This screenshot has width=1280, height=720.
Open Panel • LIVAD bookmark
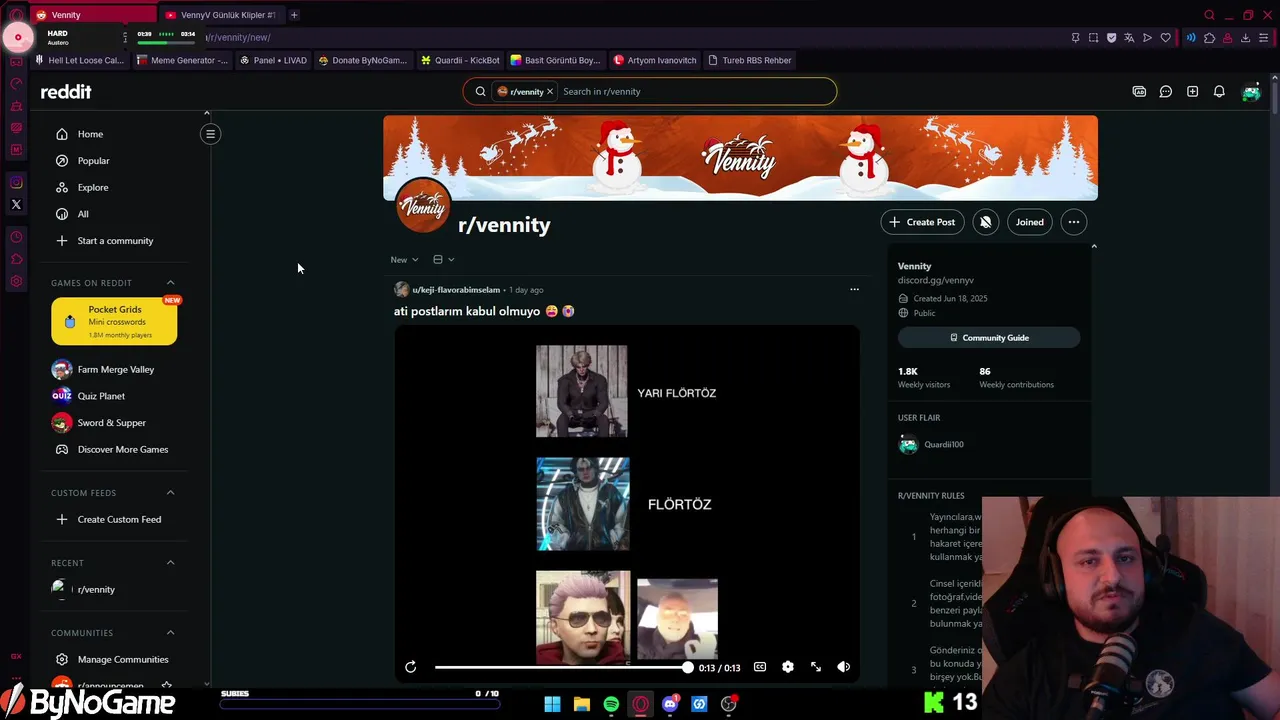(274, 60)
